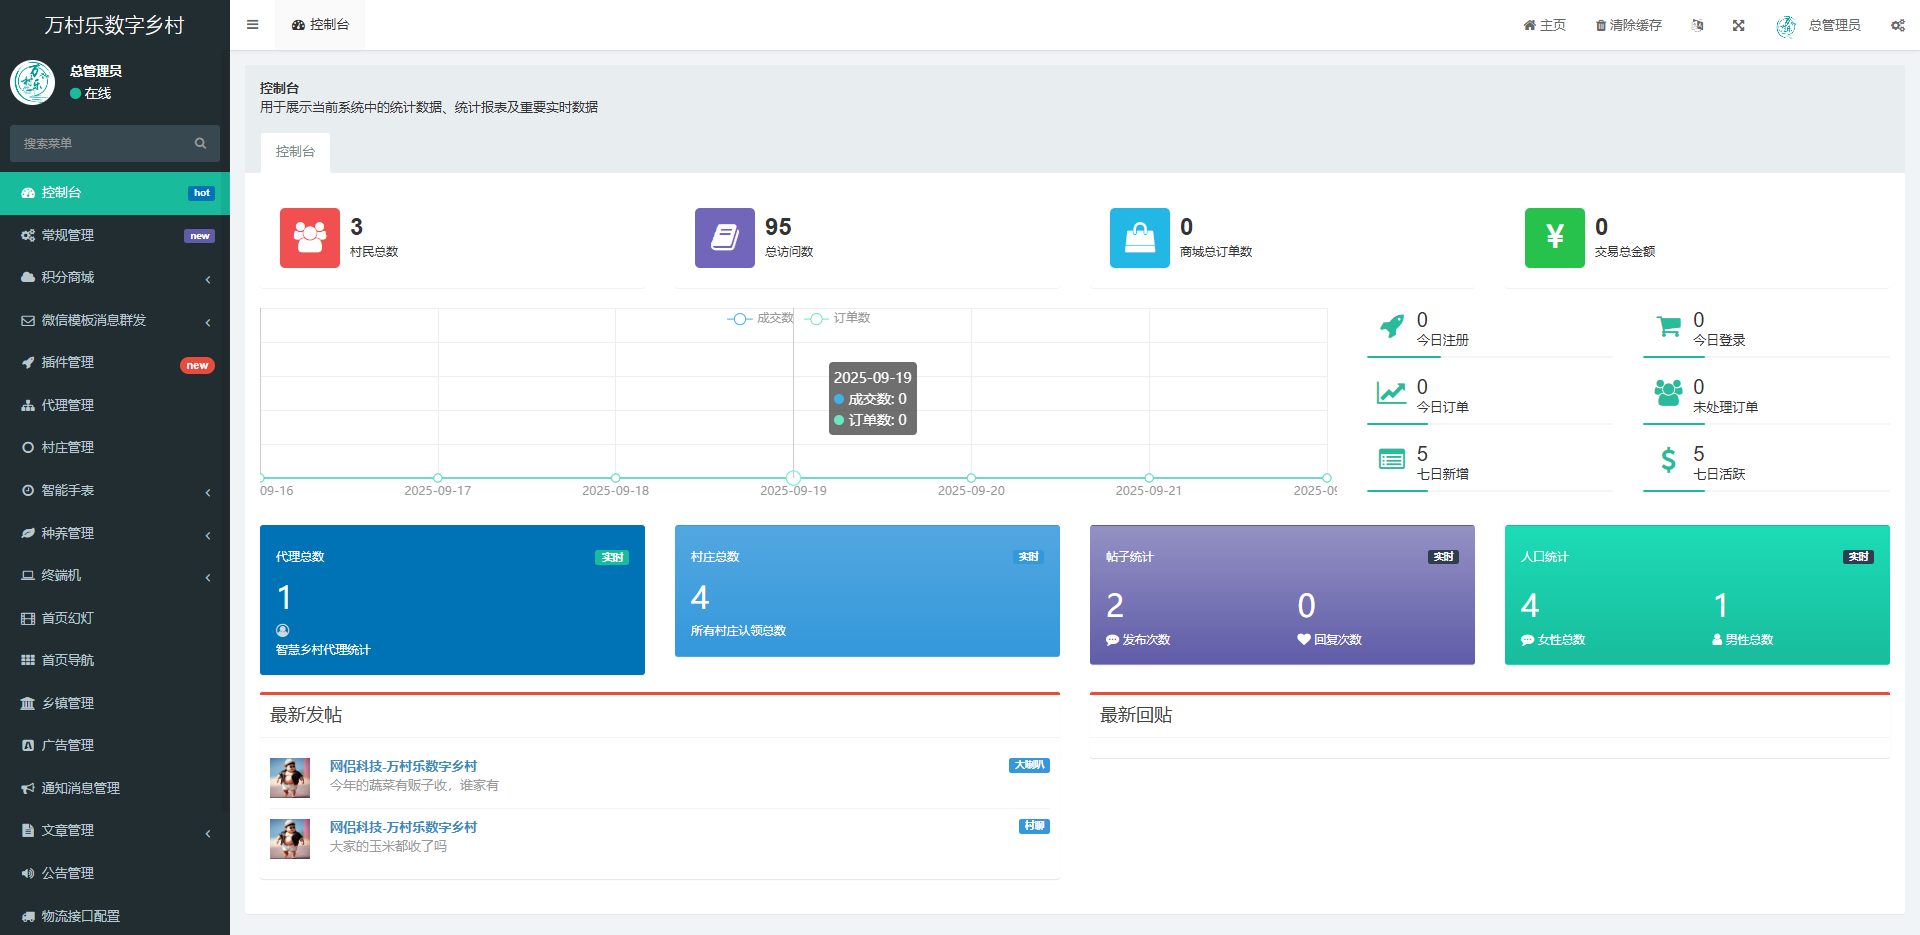
Task: Select the 控制台 tab below the description
Action: coord(295,152)
